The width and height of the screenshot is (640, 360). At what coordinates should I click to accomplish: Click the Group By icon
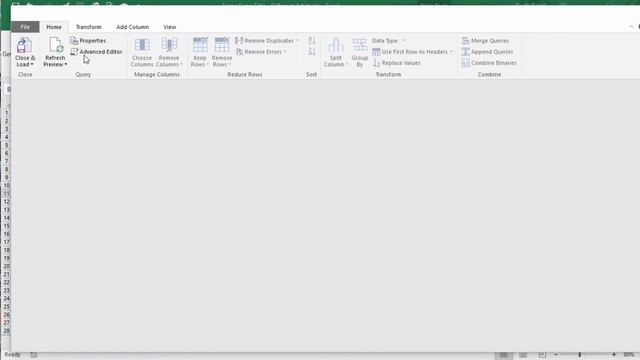(360, 45)
